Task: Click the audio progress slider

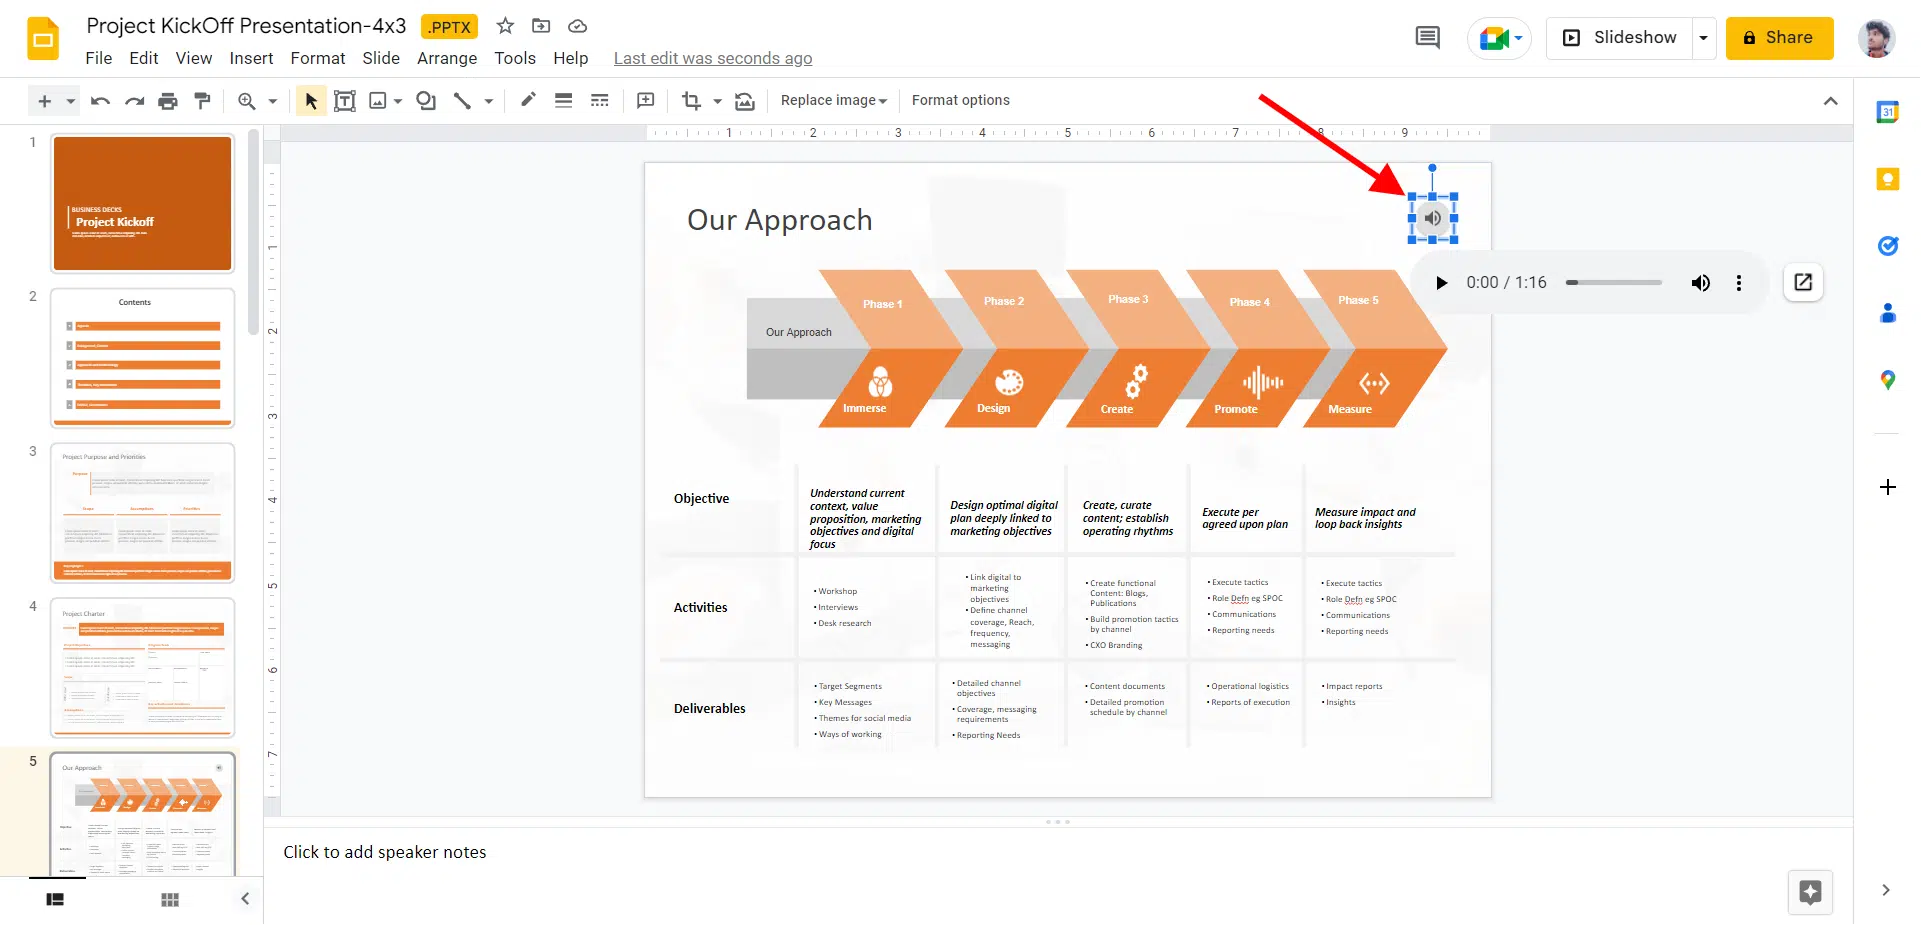Action: [1613, 283]
